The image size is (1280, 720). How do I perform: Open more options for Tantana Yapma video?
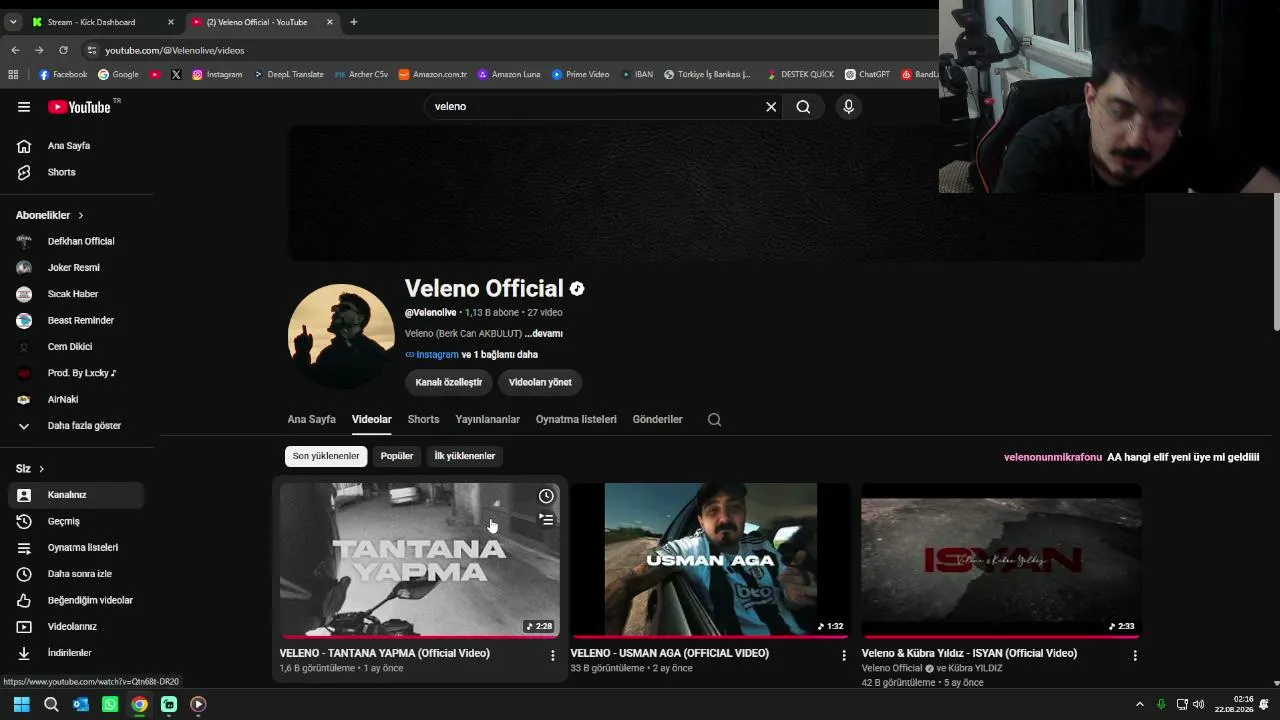(553, 655)
